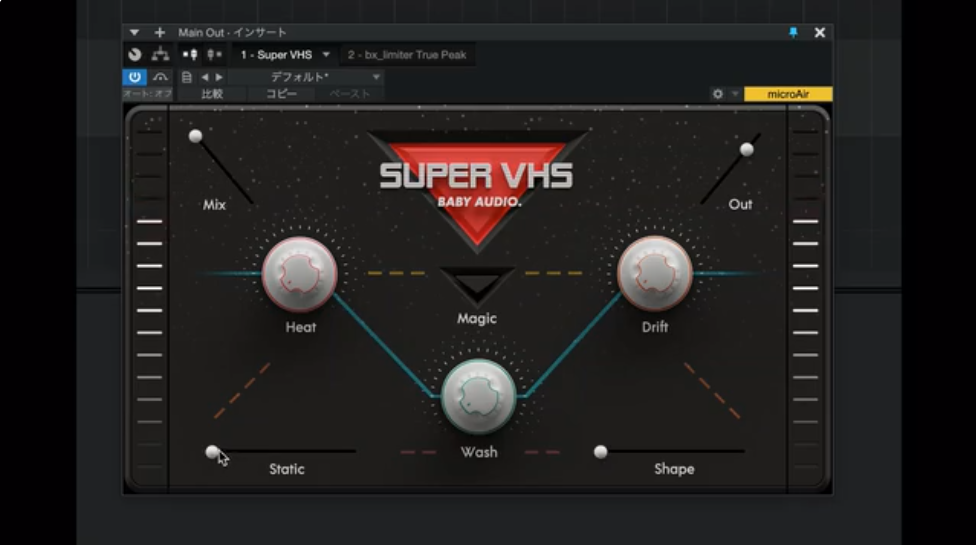Click the Shape slider handle
This screenshot has width=976, height=545.
tap(601, 452)
